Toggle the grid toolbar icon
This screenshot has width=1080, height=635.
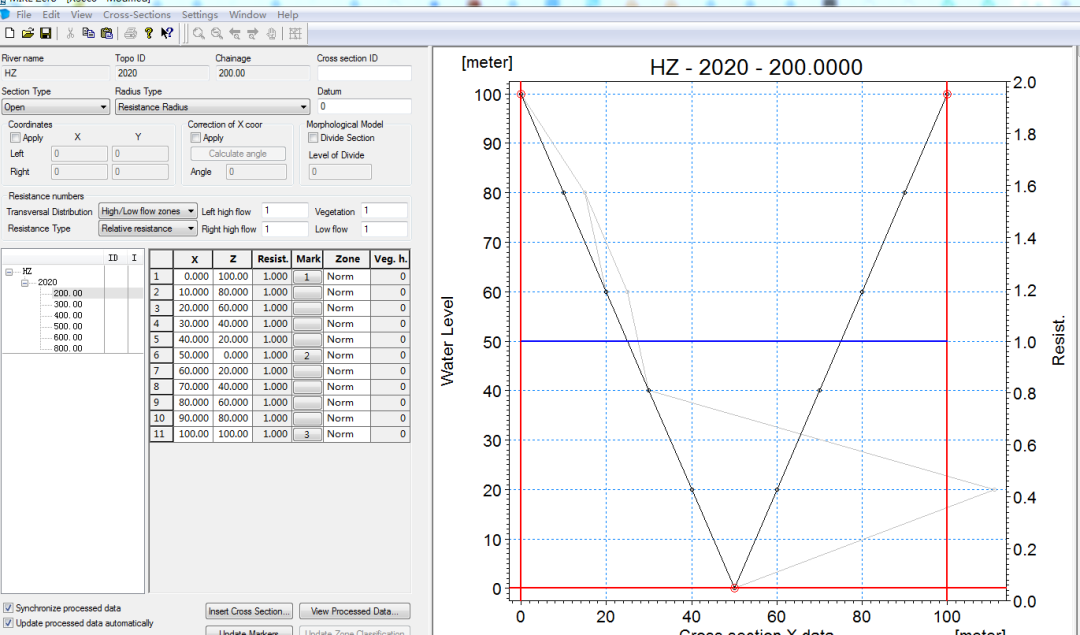coord(295,33)
